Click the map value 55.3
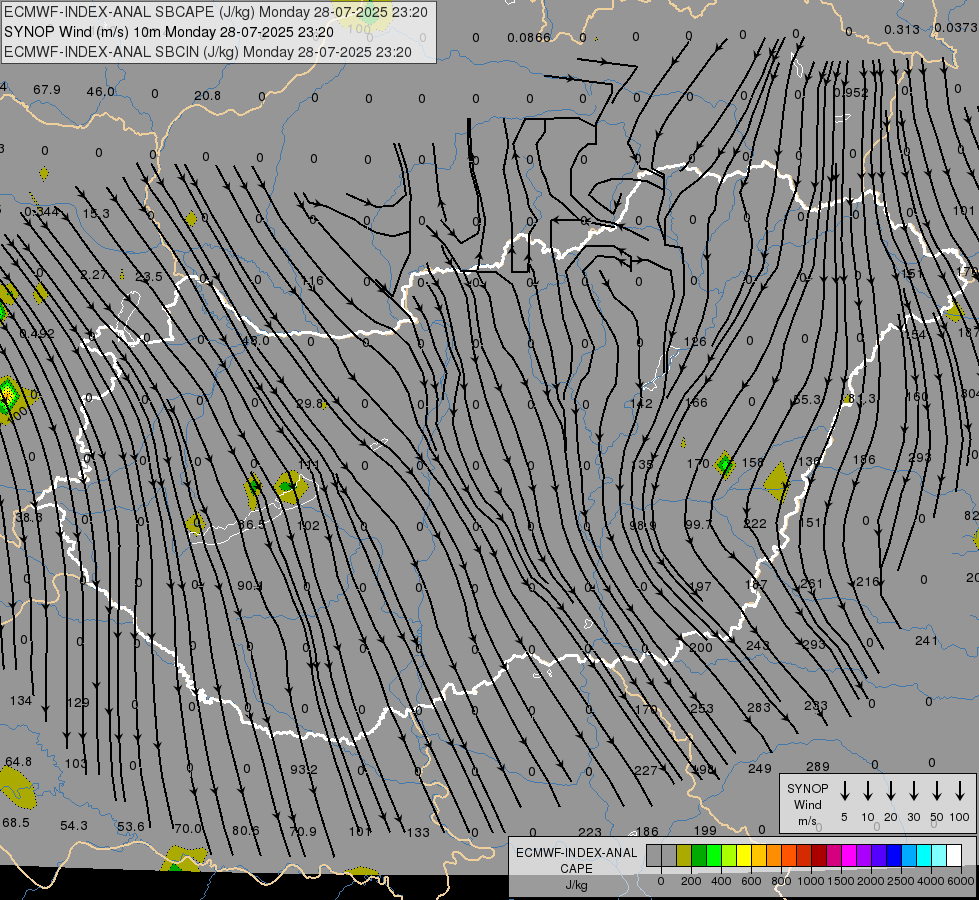The height and width of the screenshot is (900, 979). coord(806,400)
